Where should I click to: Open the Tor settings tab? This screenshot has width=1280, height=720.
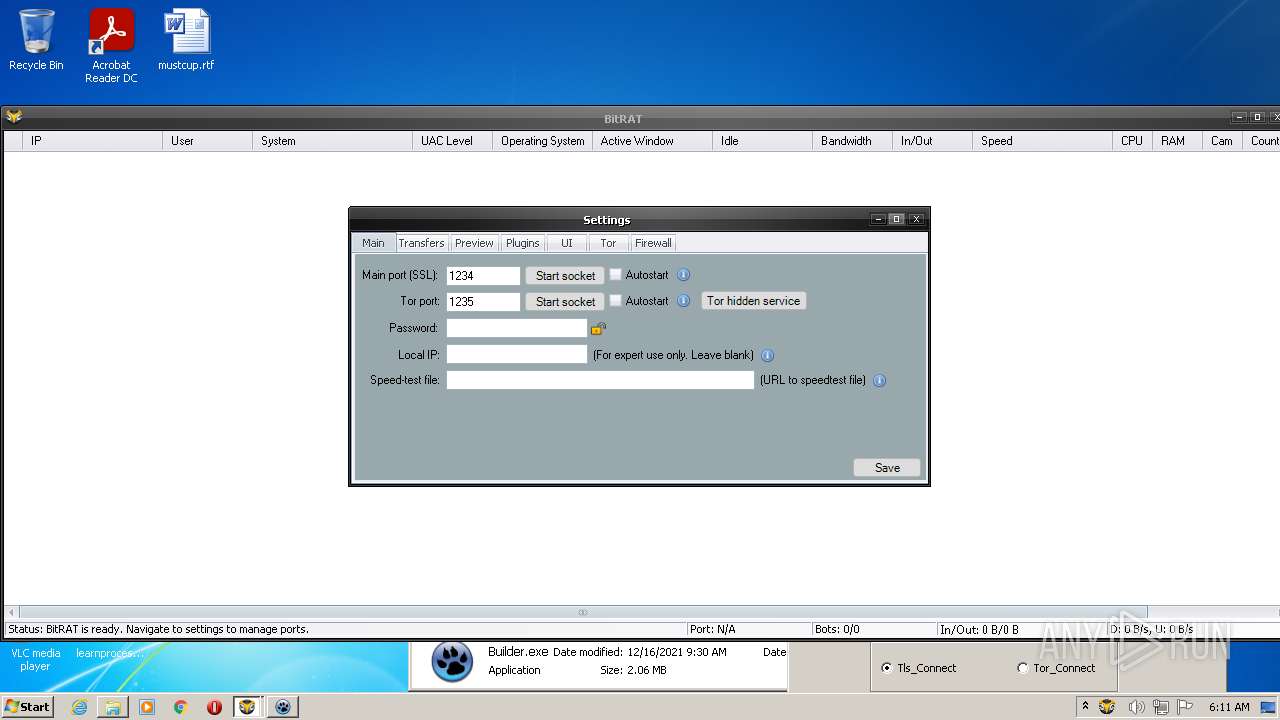[608, 243]
